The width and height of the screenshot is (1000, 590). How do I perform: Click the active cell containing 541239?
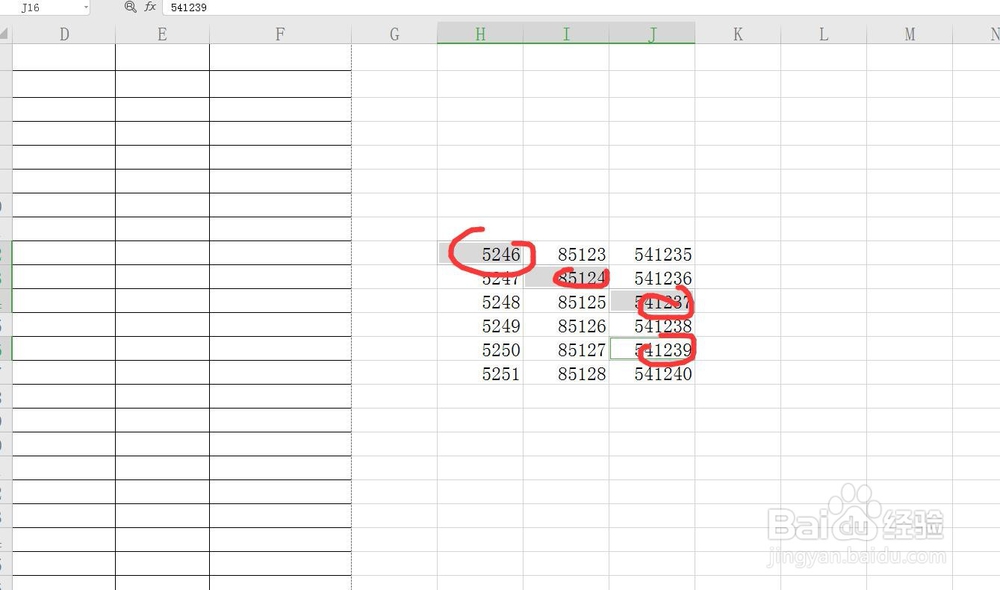(652, 349)
